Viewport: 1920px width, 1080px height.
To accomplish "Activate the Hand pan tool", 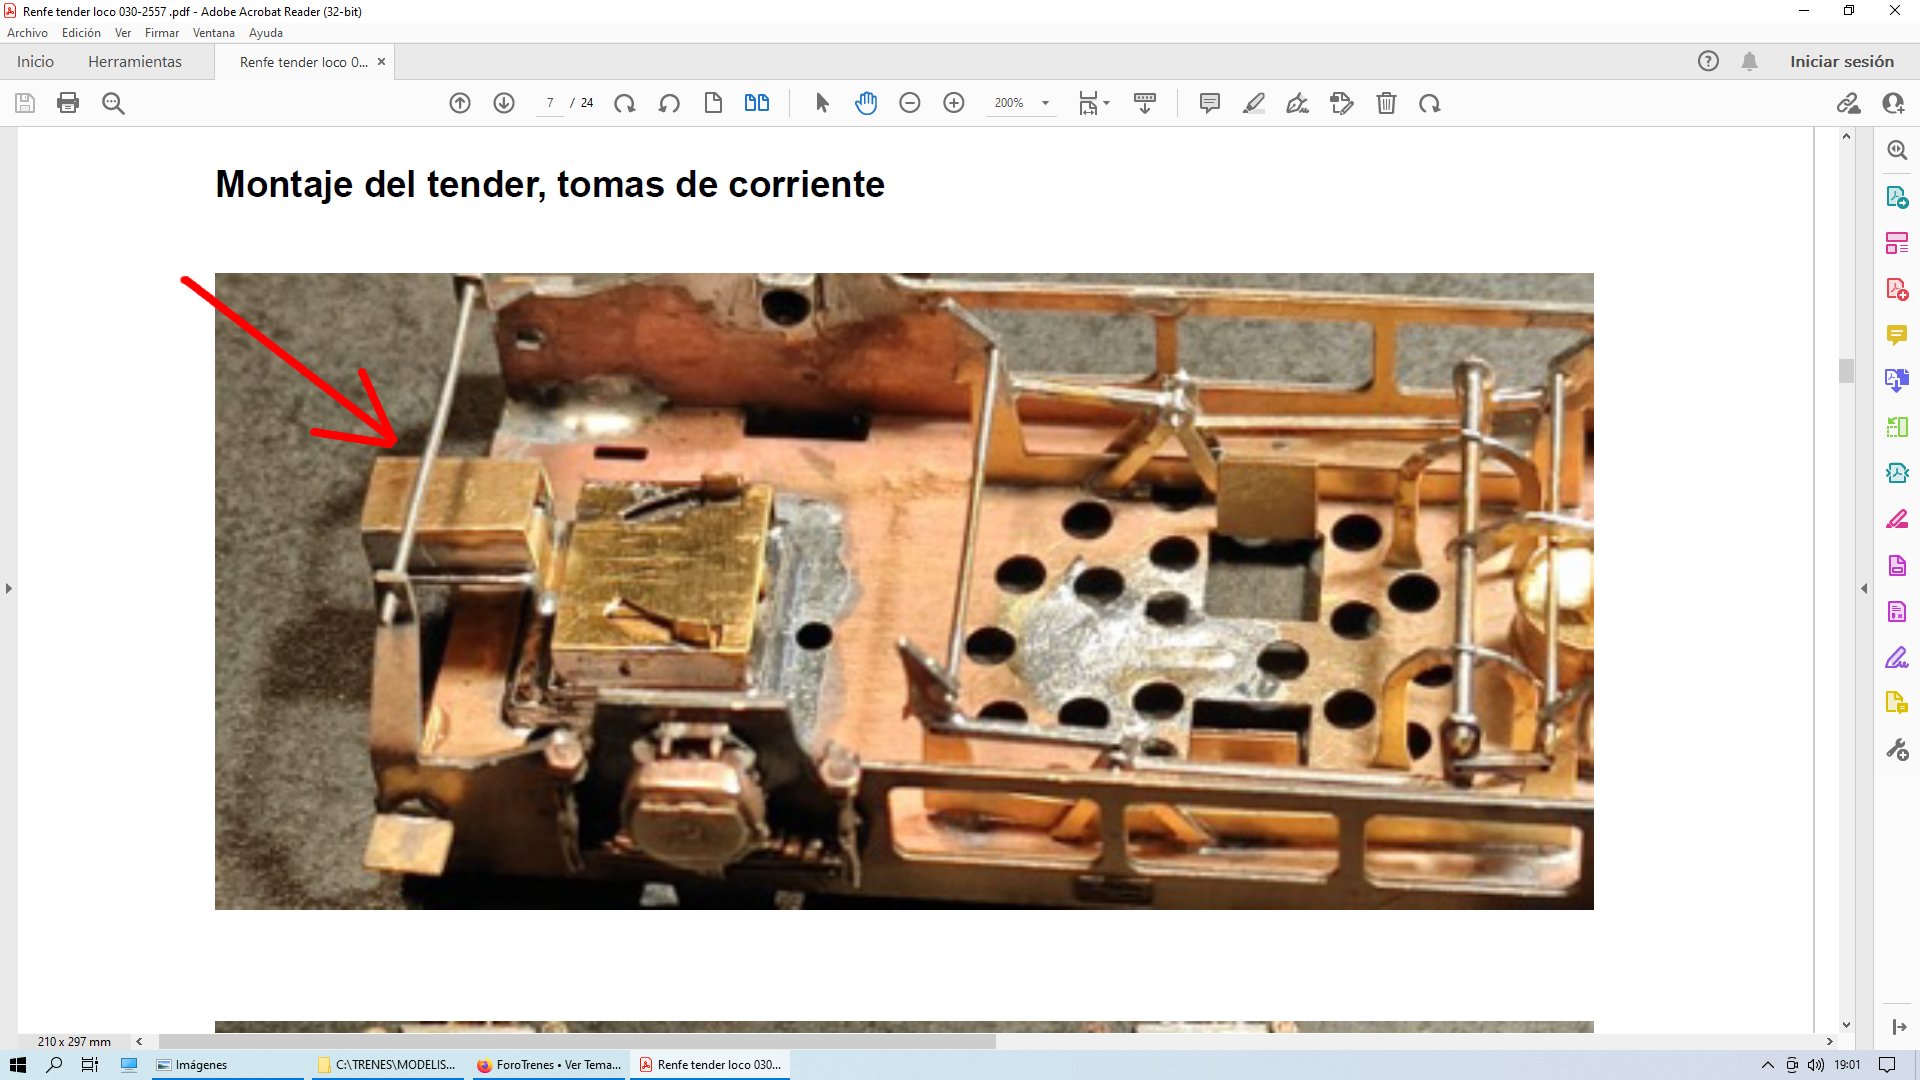I will pos(866,103).
